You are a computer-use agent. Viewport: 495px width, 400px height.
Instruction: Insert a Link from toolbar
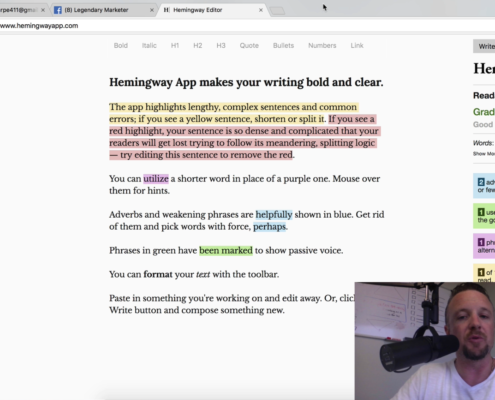coord(357,46)
